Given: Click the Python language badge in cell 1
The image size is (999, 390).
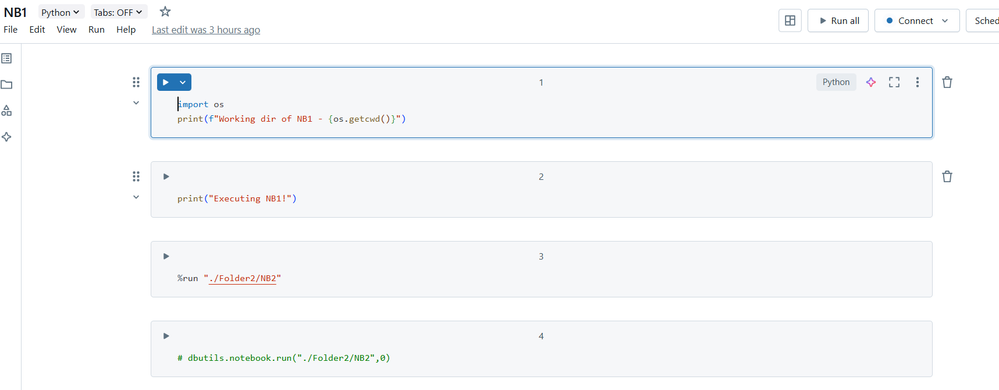Looking at the screenshot, I should (x=836, y=82).
